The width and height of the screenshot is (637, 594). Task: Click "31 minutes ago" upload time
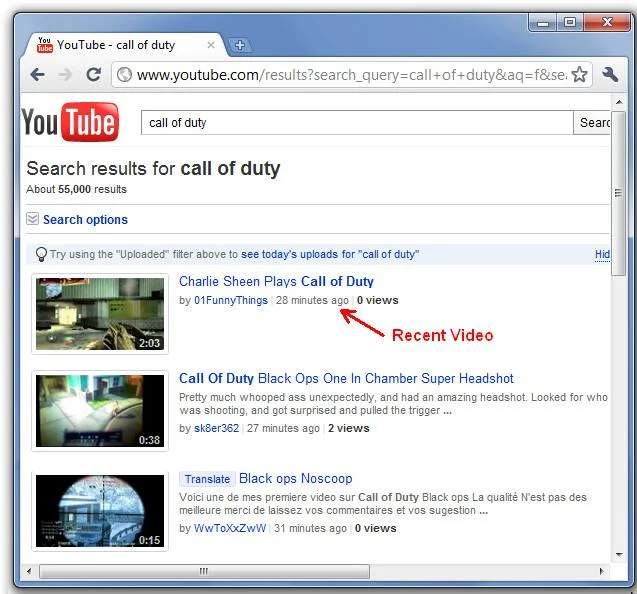[x=310, y=528]
